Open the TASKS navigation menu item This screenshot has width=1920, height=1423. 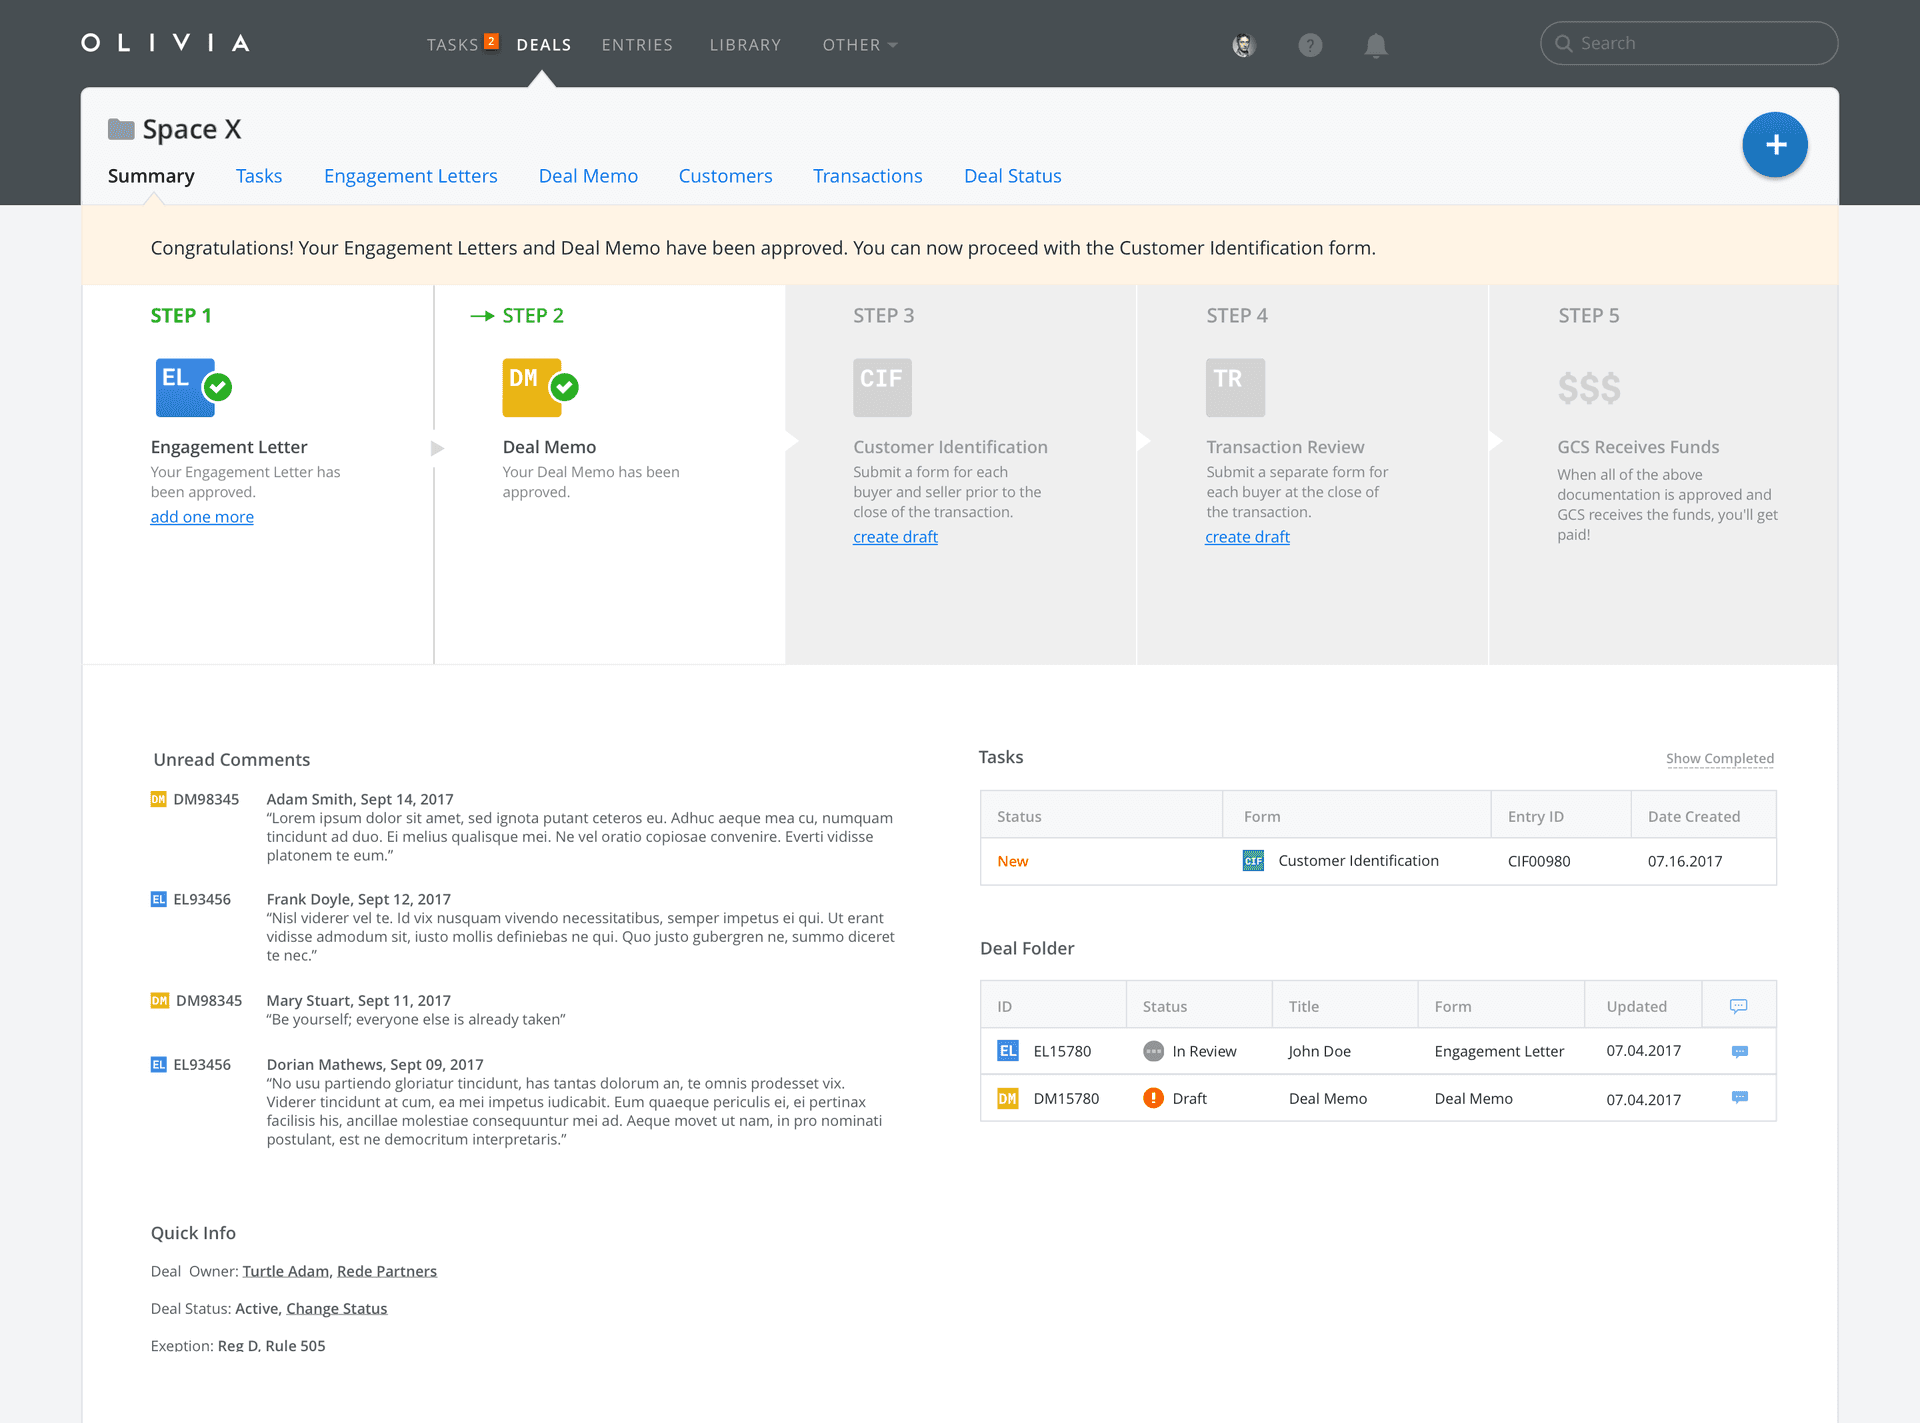[x=453, y=45]
